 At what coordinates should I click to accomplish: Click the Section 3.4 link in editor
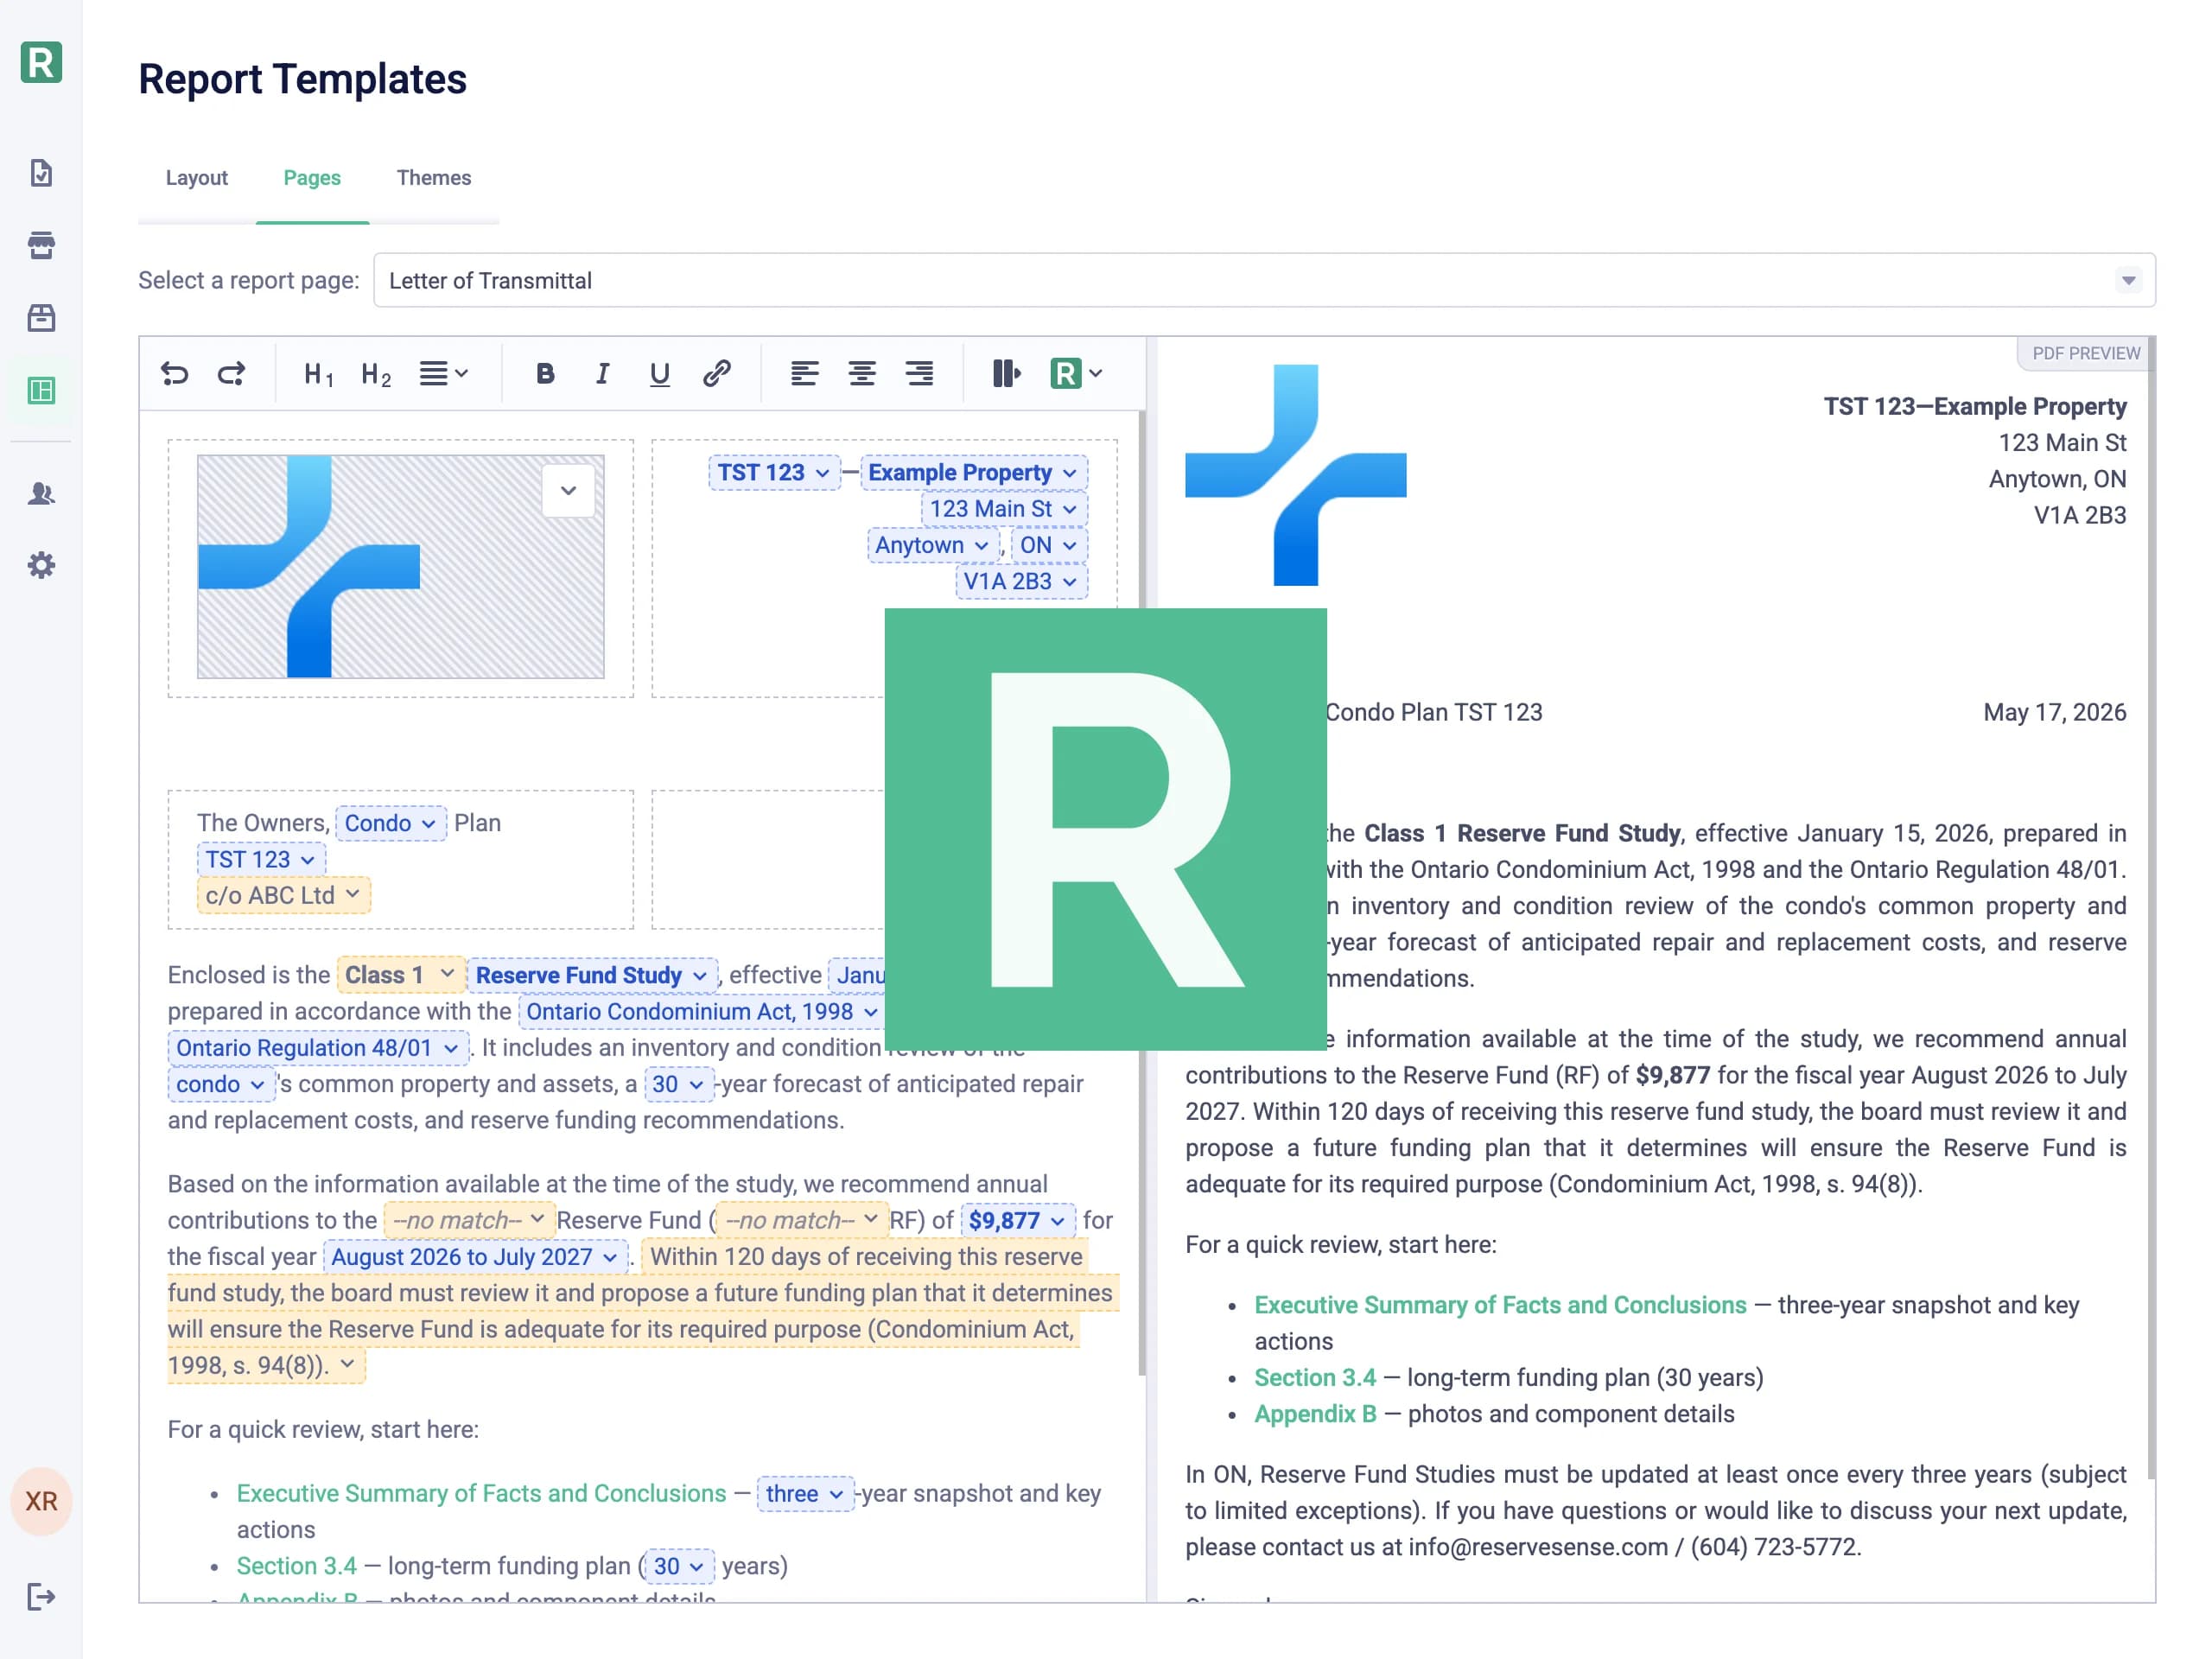click(297, 1566)
